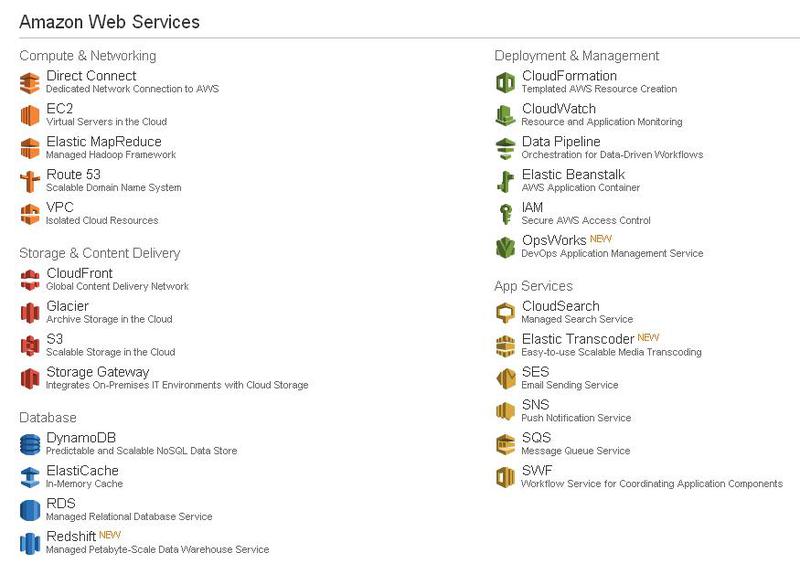Screen dimensions: 800x574
Task: Select the CloudSearch icon
Action: [505, 313]
